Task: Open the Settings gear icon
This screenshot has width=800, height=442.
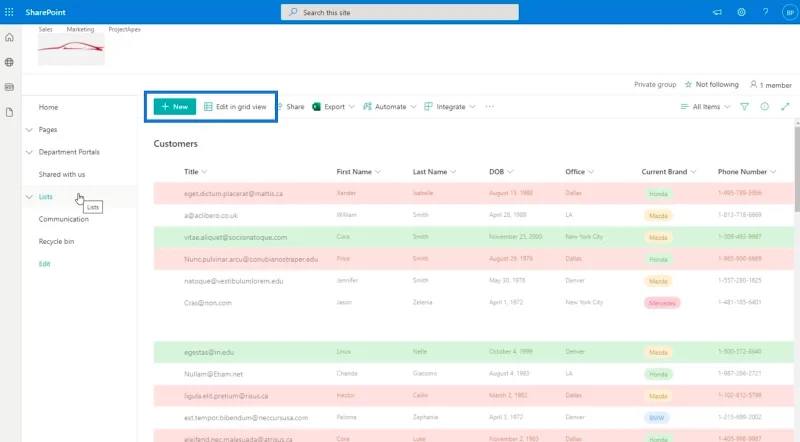Action: [x=741, y=12]
